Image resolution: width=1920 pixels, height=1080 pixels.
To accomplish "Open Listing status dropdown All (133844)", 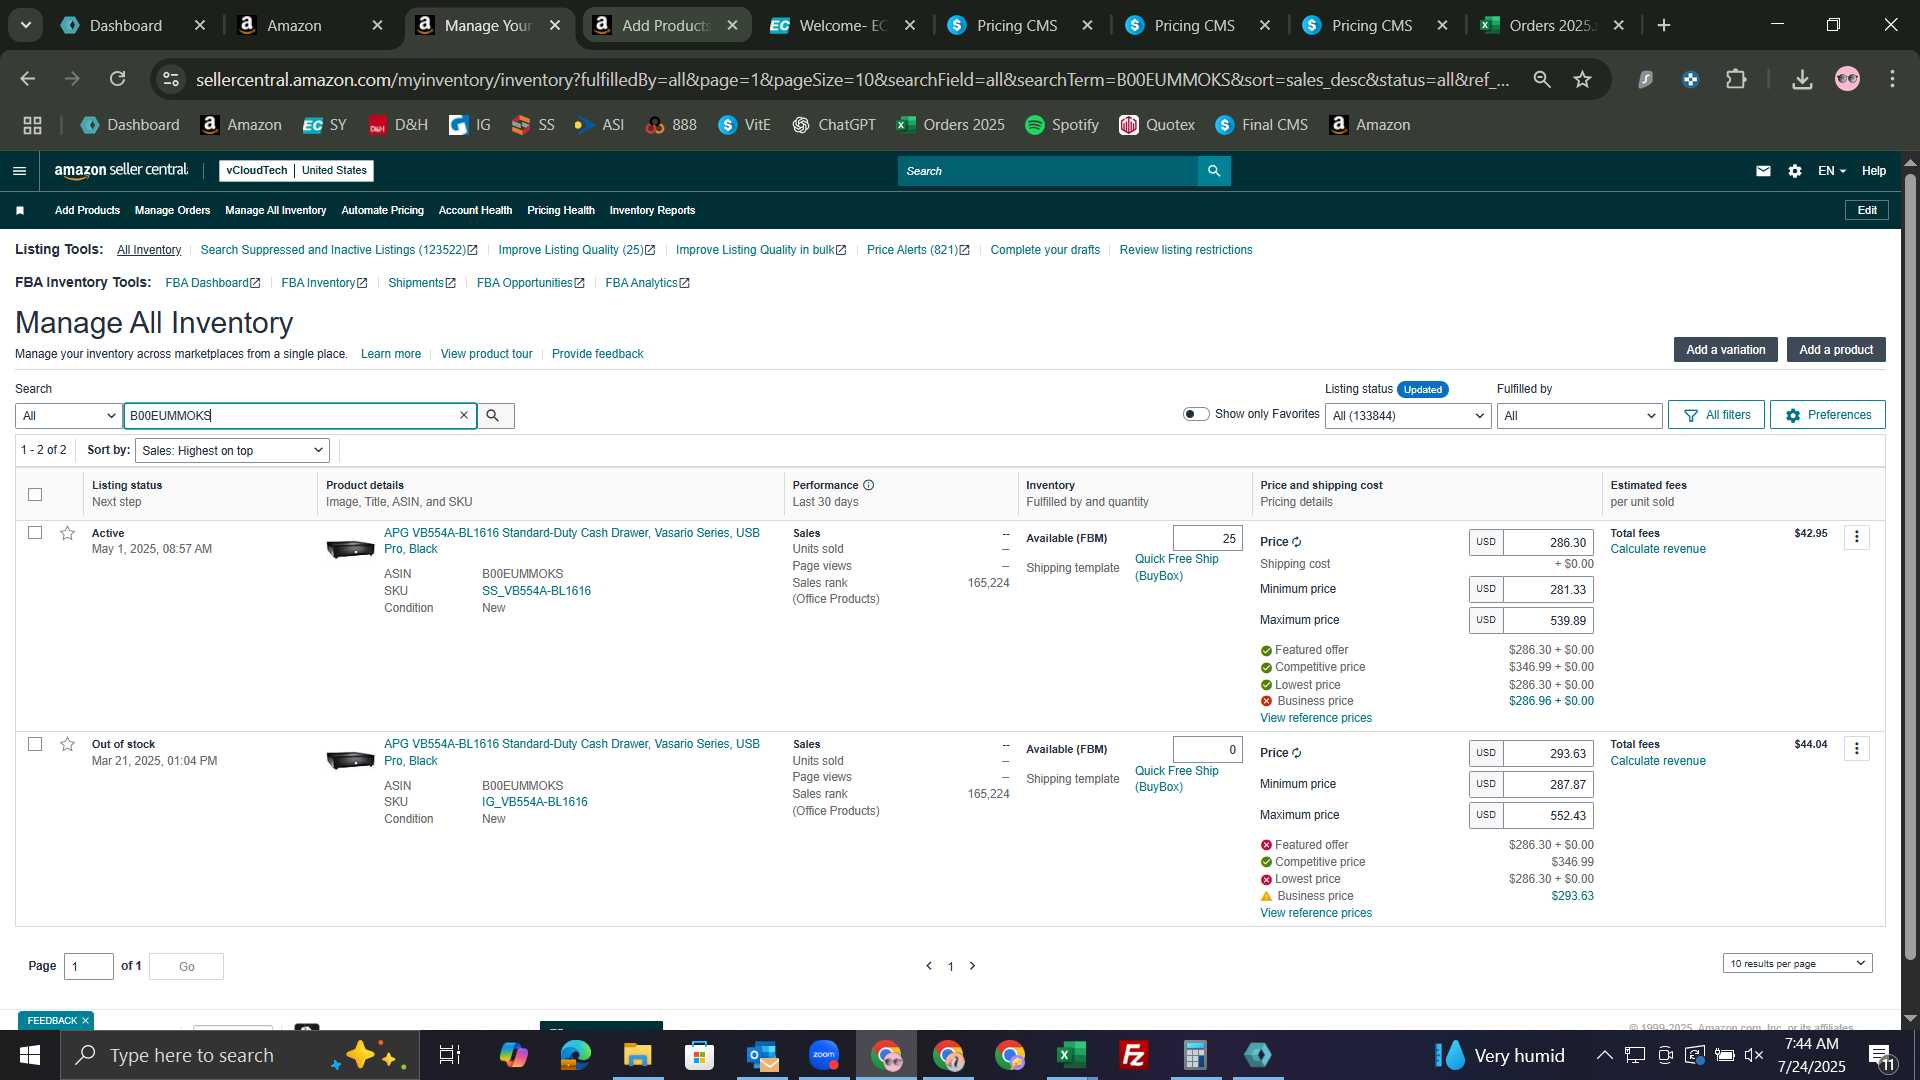I will click(1408, 416).
